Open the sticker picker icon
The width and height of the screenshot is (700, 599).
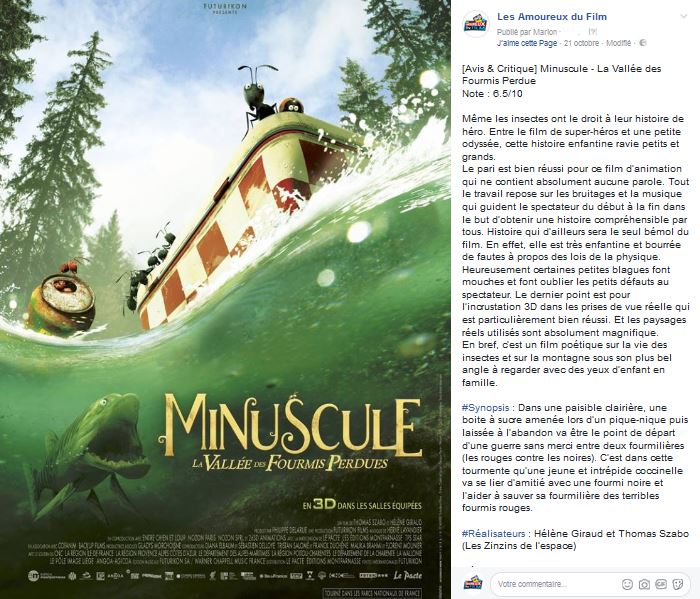[x=678, y=582]
